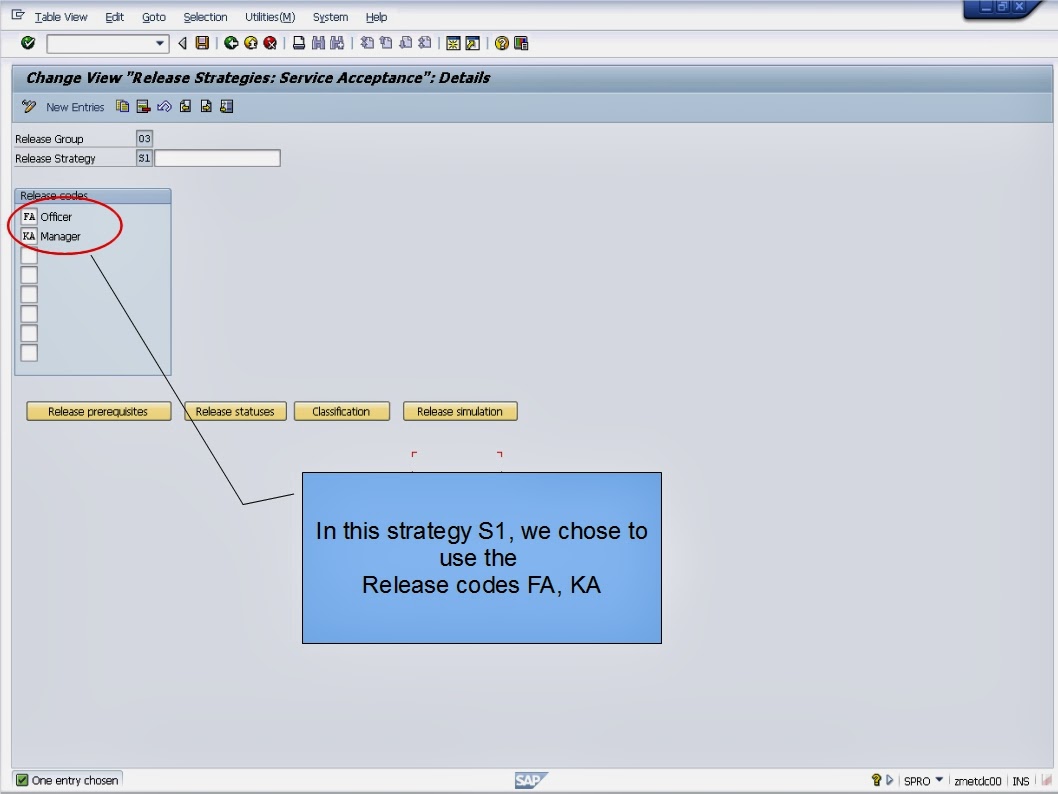Click the Other Entry icon
Image resolution: width=1058 pixels, height=794 pixels.
pyautogui.click(x=227, y=107)
